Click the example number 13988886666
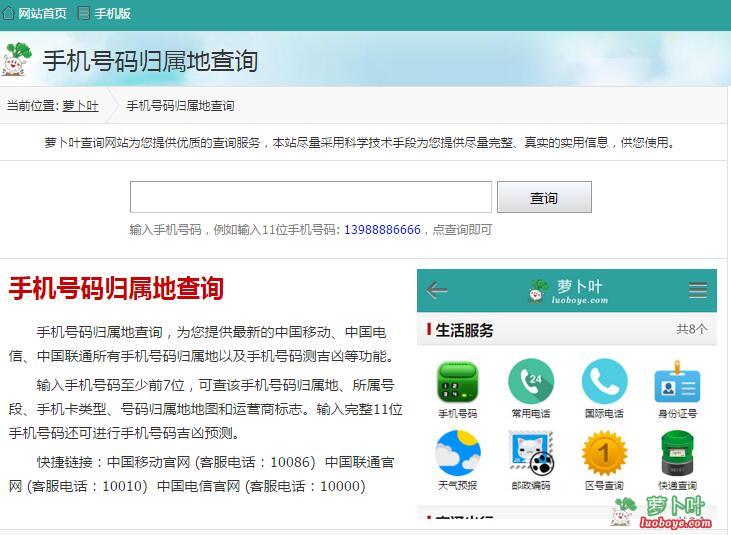This screenshot has height=535, width=731. (382, 230)
